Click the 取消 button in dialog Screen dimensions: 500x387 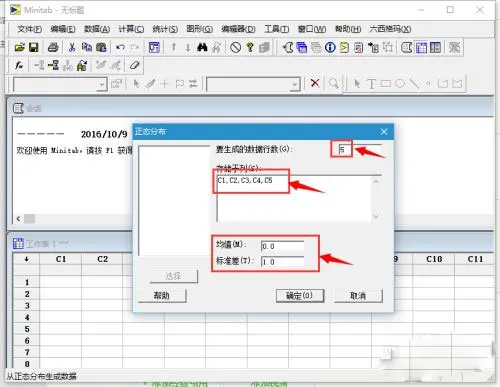pos(358,296)
